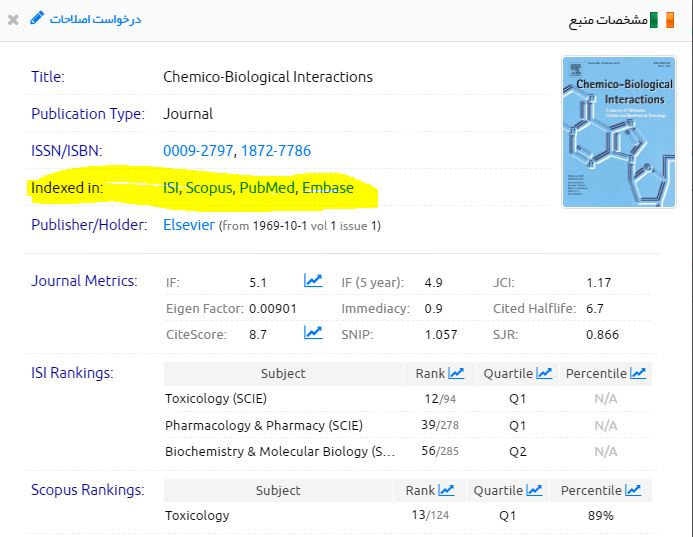Image resolution: width=693 pixels, height=537 pixels.
Task: Click the PubMed index link
Action: tap(267, 188)
